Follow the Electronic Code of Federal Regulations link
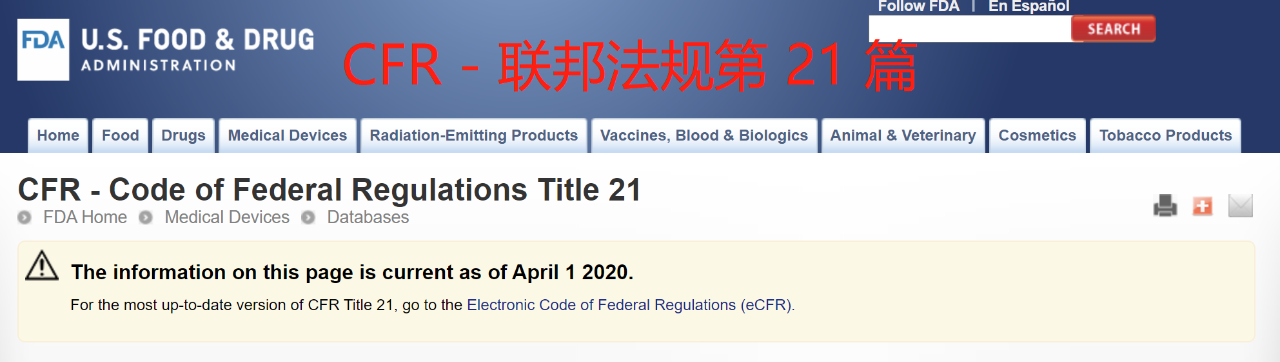This screenshot has height=362, width=1280. tap(631, 305)
